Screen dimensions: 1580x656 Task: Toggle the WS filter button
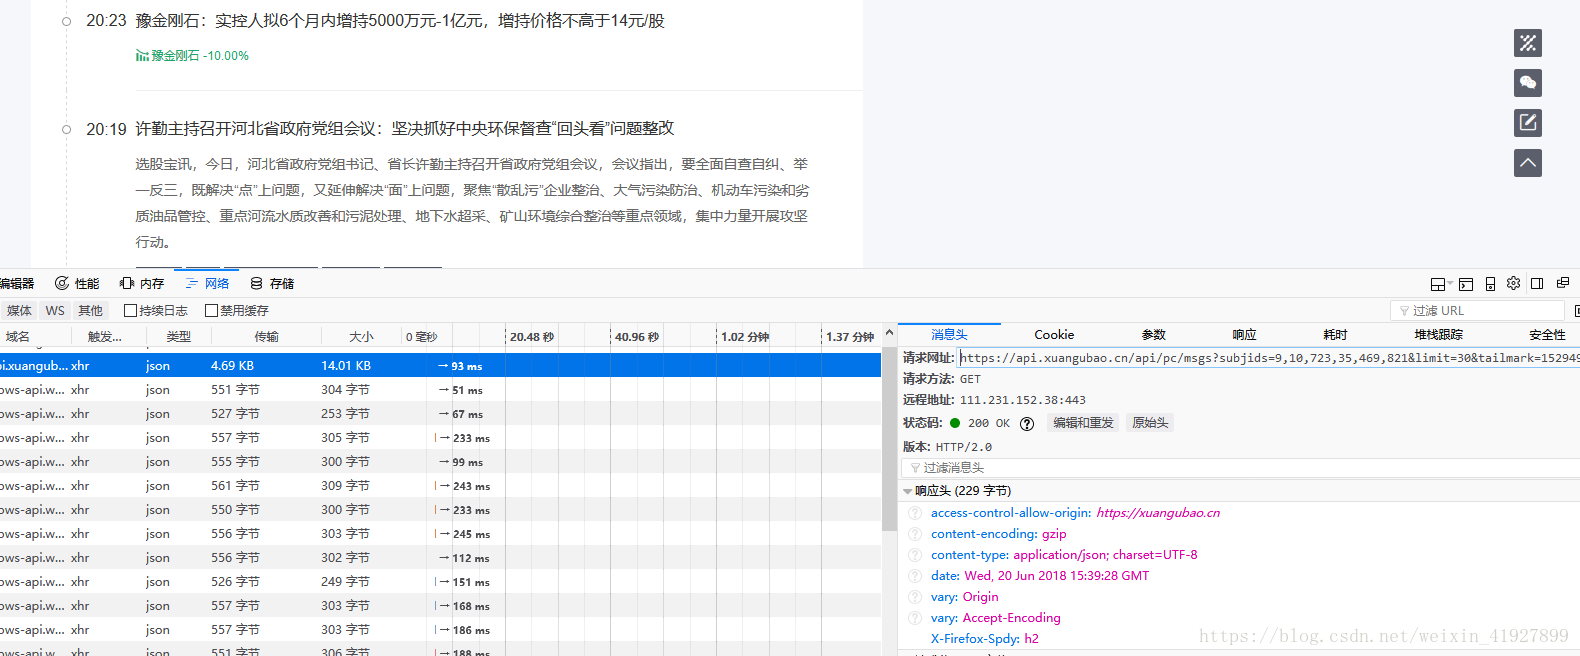[x=55, y=311]
